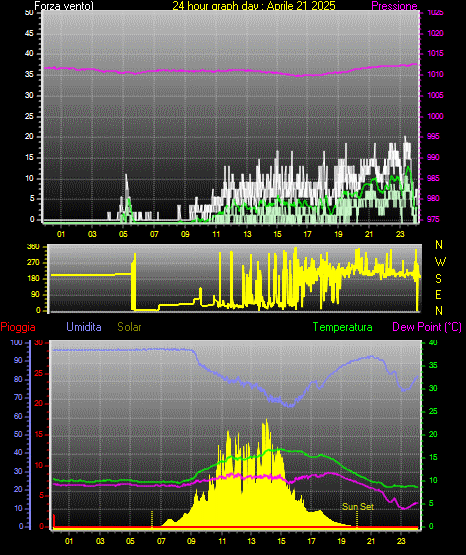Select the Temperatura legend label
The height and width of the screenshot is (555, 466).
point(343,327)
